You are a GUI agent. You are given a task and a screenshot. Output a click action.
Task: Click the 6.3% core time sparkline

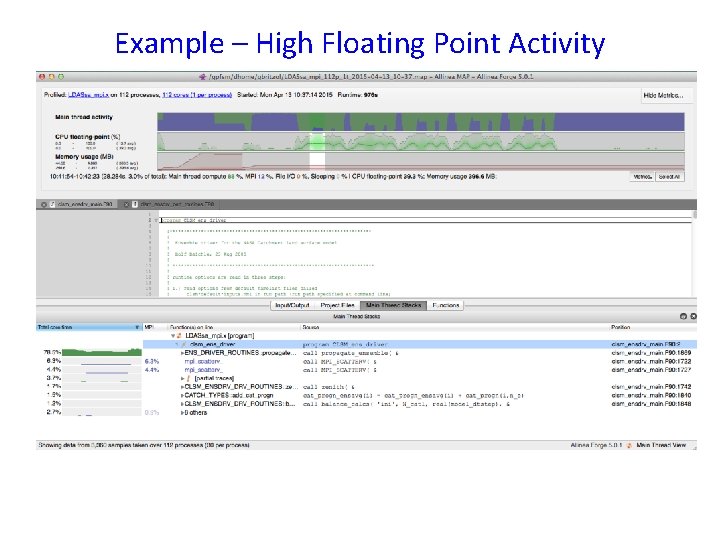pos(101,361)
